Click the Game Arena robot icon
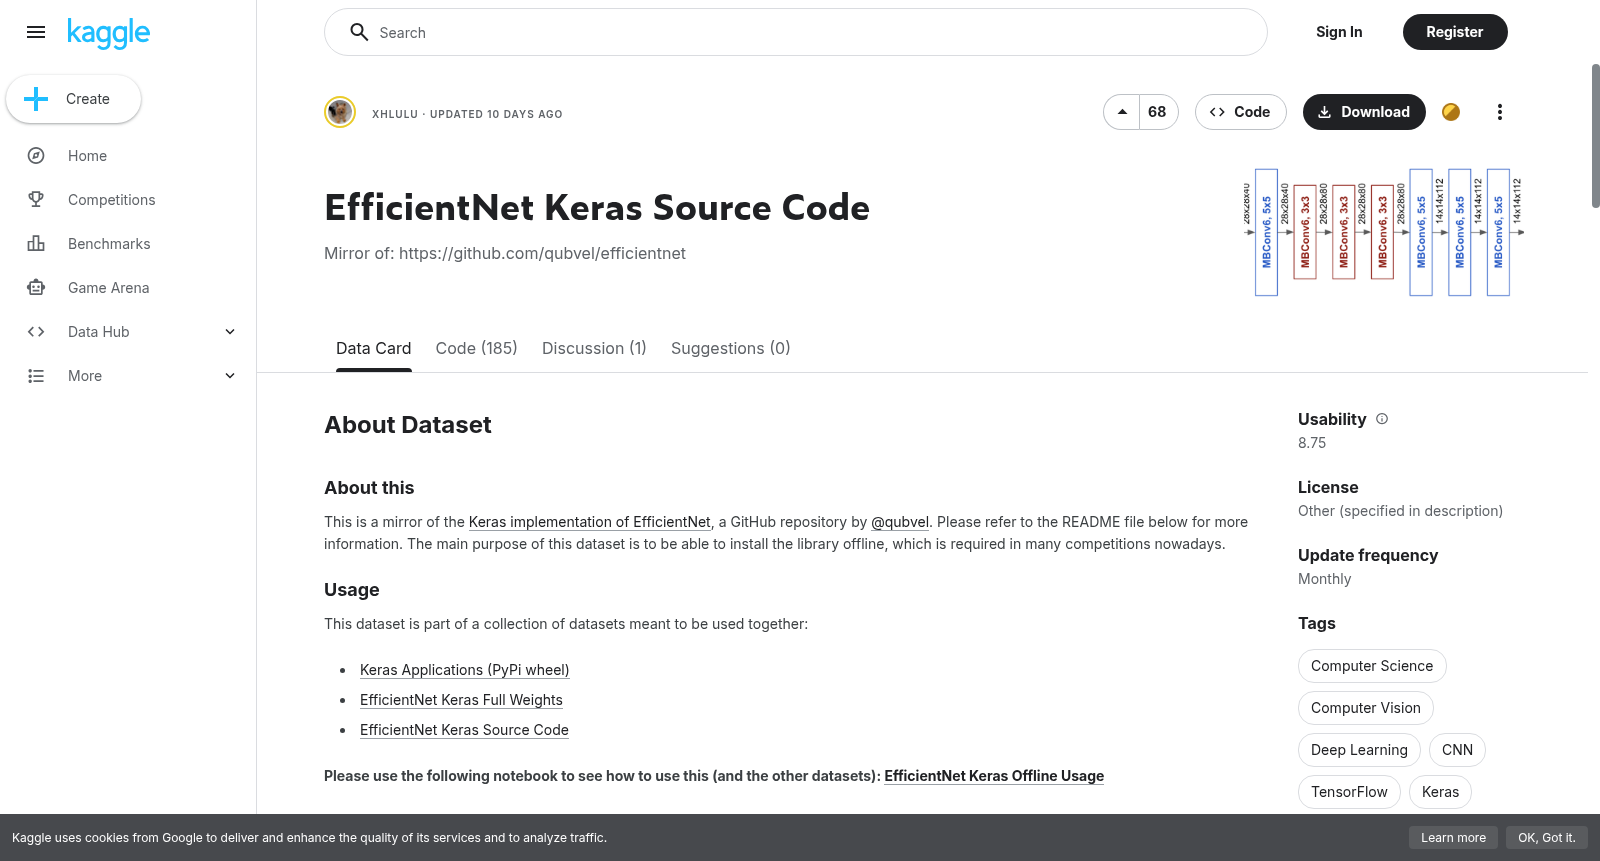This screenshot has height=861, width=1600. tap(36, 288)
